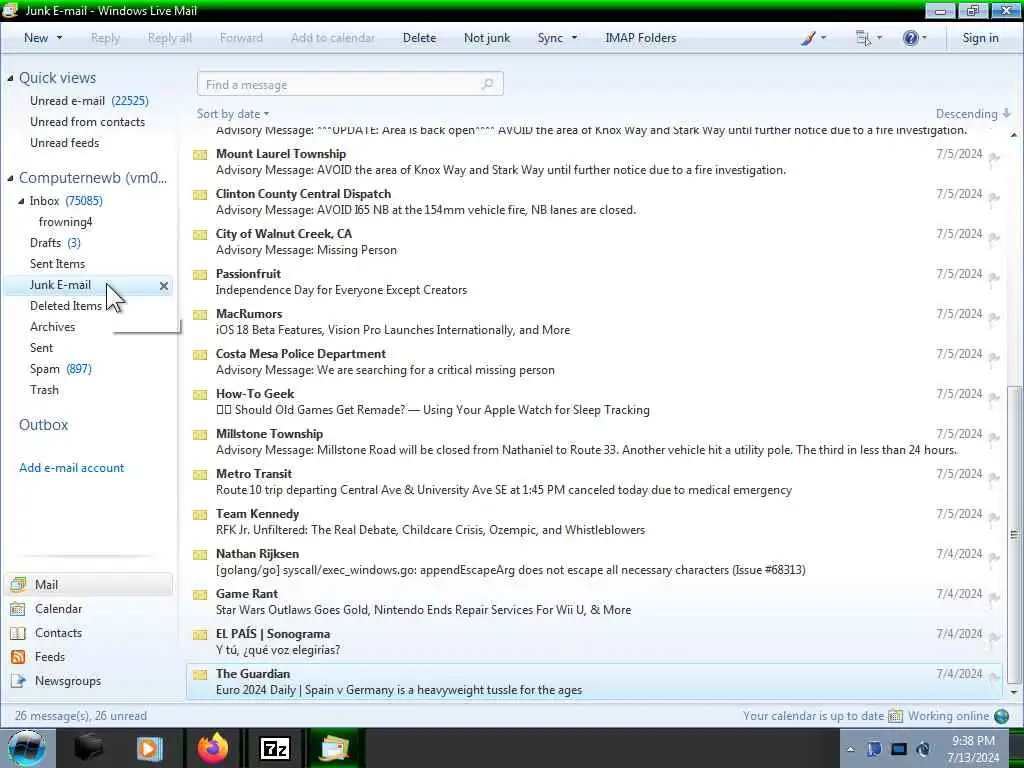Open the Sort by date dropdown

232,114
